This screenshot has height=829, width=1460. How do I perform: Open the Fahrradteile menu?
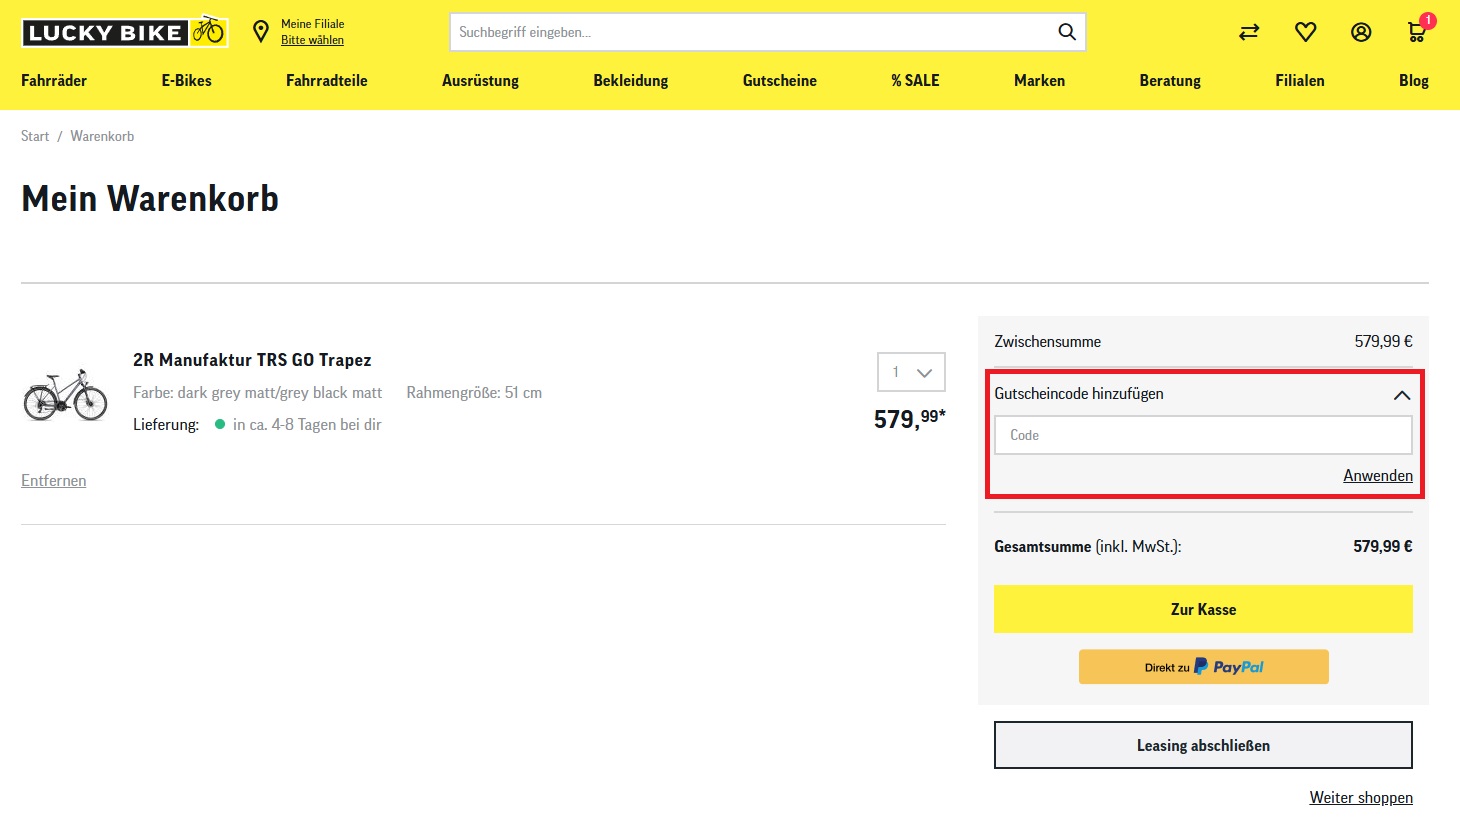tap(327, 81)
